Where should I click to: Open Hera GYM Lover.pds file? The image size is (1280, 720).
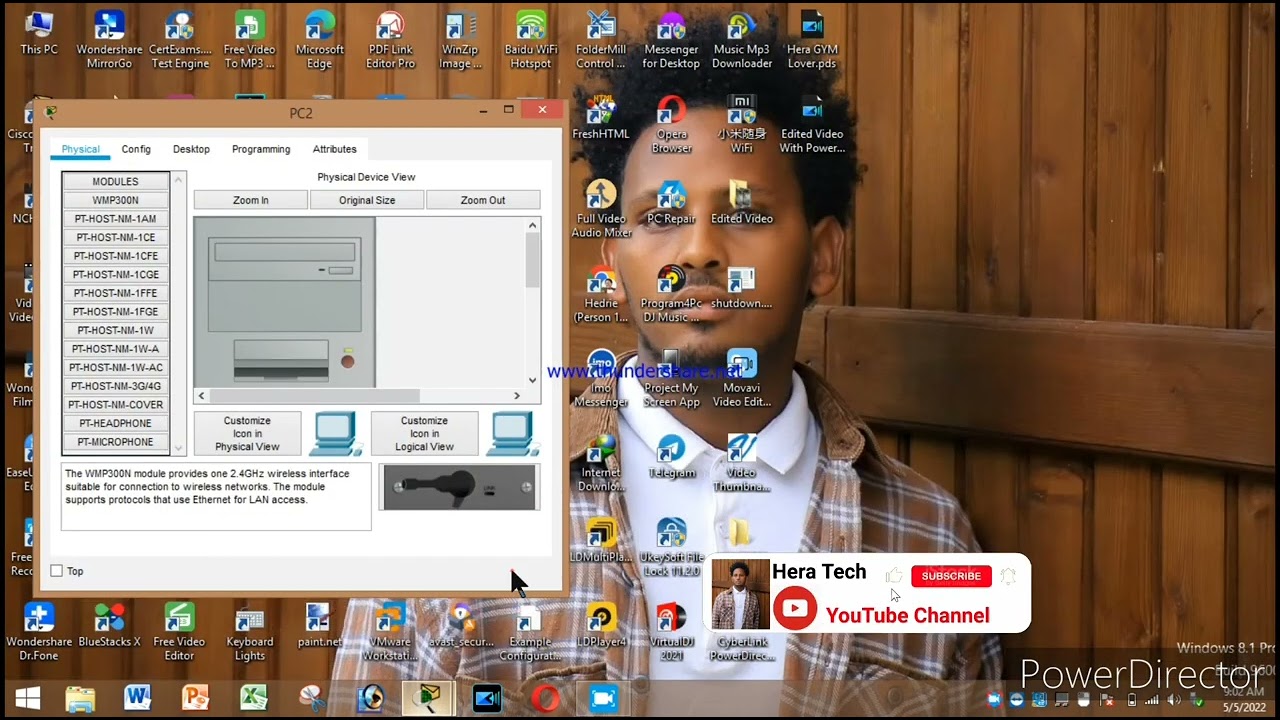(812, 40)
